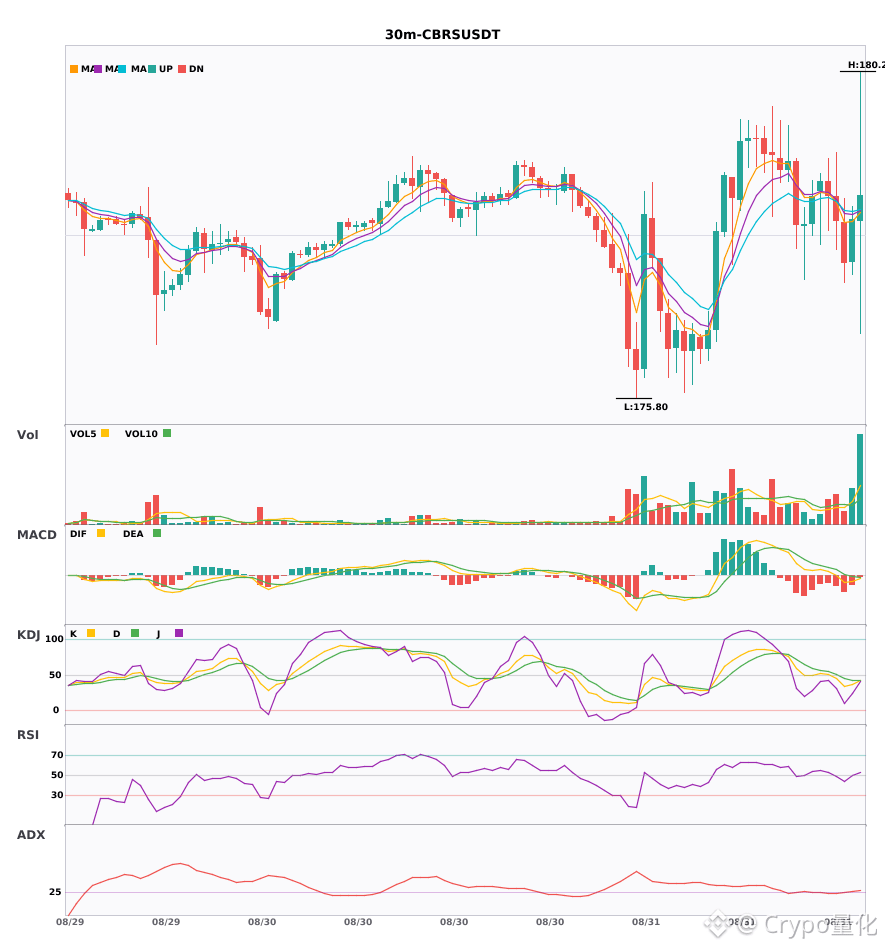
Task: Click the green VOL10 legend swatch
Action: 167,433
